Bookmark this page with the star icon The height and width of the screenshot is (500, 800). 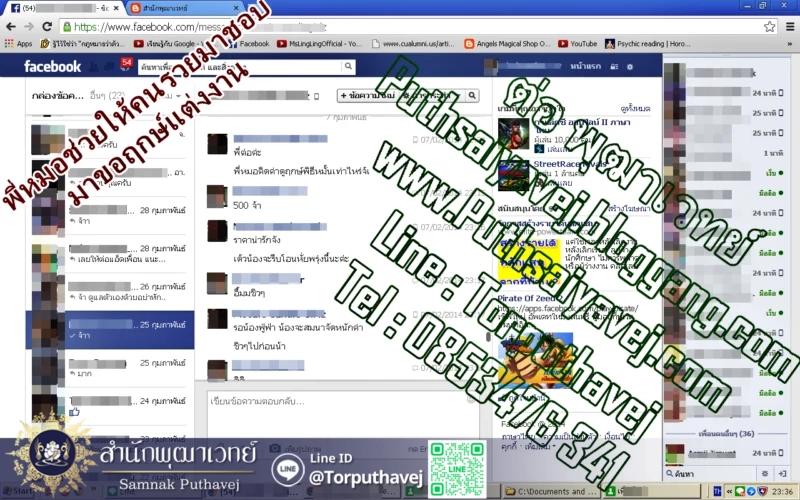[769, 27]
